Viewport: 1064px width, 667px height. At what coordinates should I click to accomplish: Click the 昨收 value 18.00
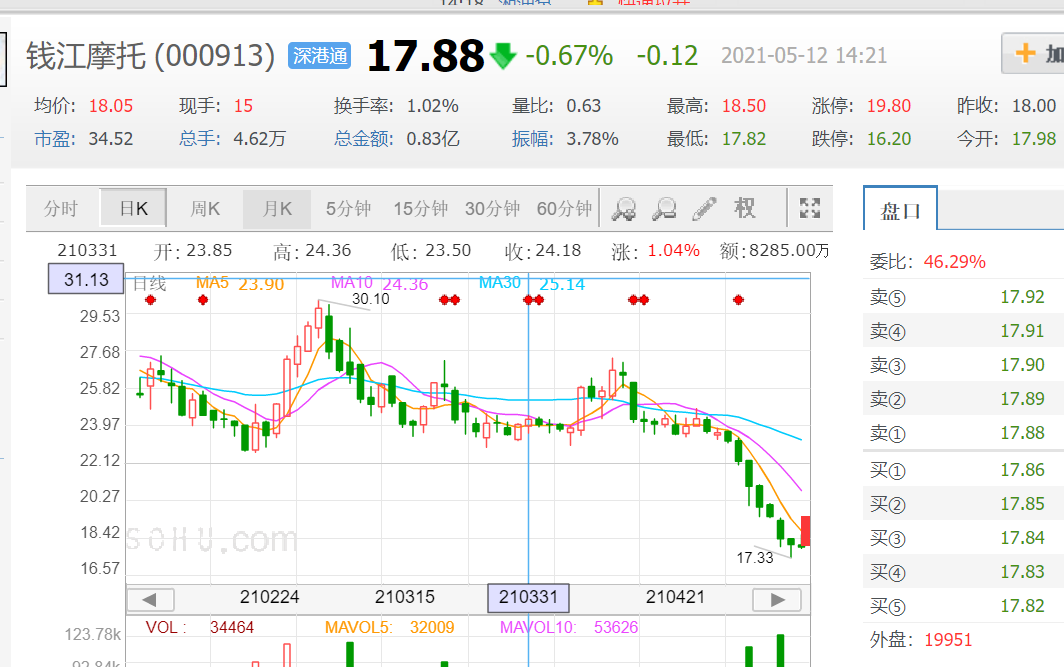[1033, 106]
